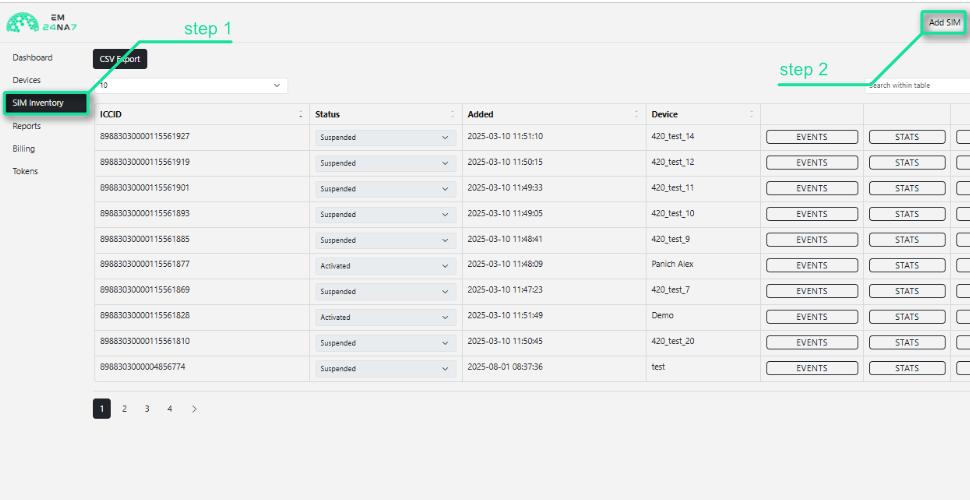Select ICCID 8988303000115561927
This screenshot has height=500, width=970.
(x=145, y=136)
